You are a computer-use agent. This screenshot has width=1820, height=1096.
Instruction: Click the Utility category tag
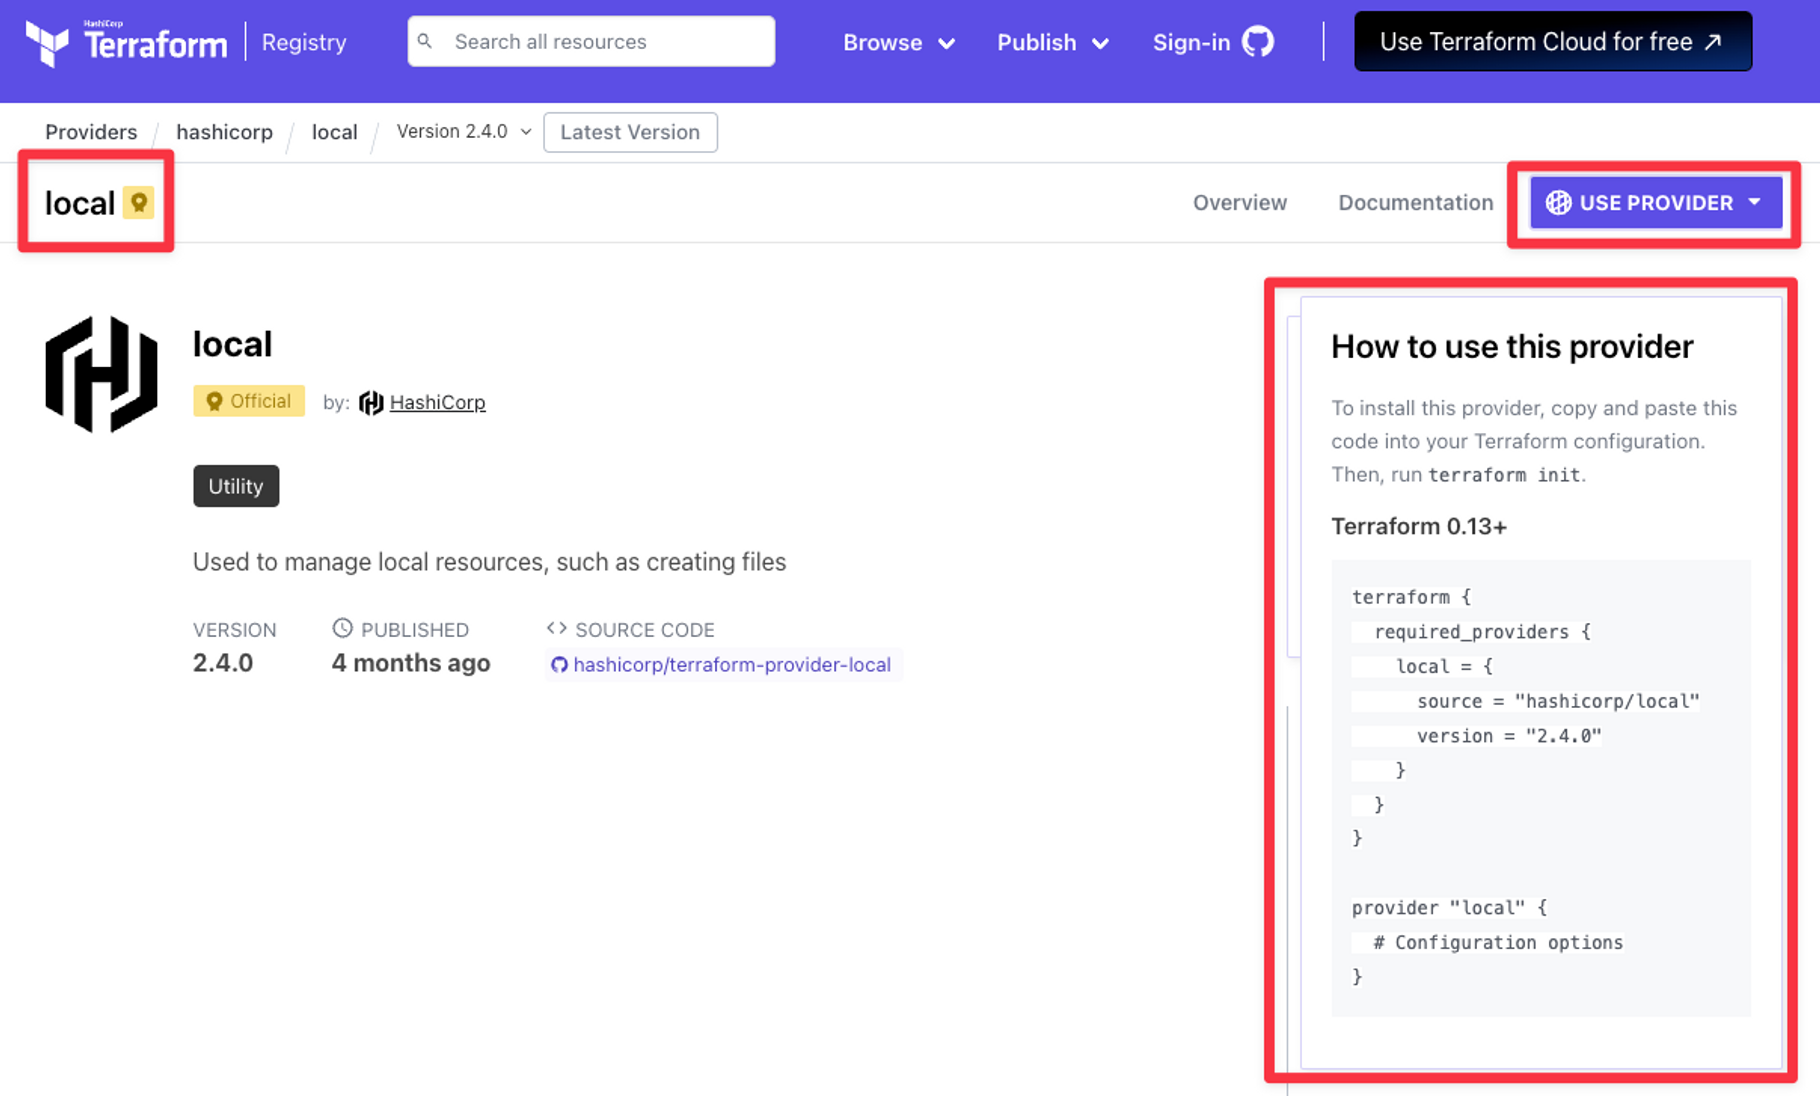[236, 486]
